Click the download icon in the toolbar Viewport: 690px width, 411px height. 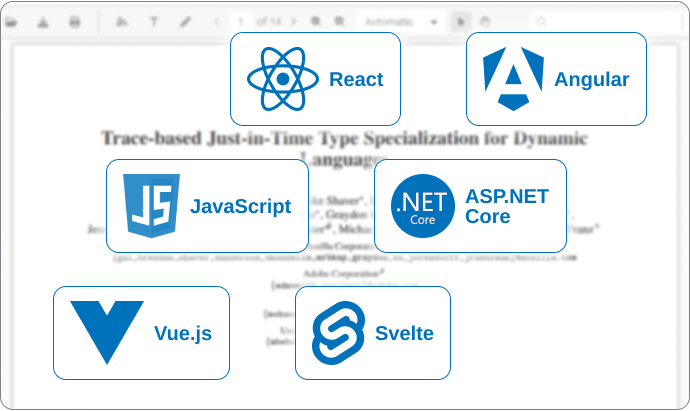tap(43, 22)
